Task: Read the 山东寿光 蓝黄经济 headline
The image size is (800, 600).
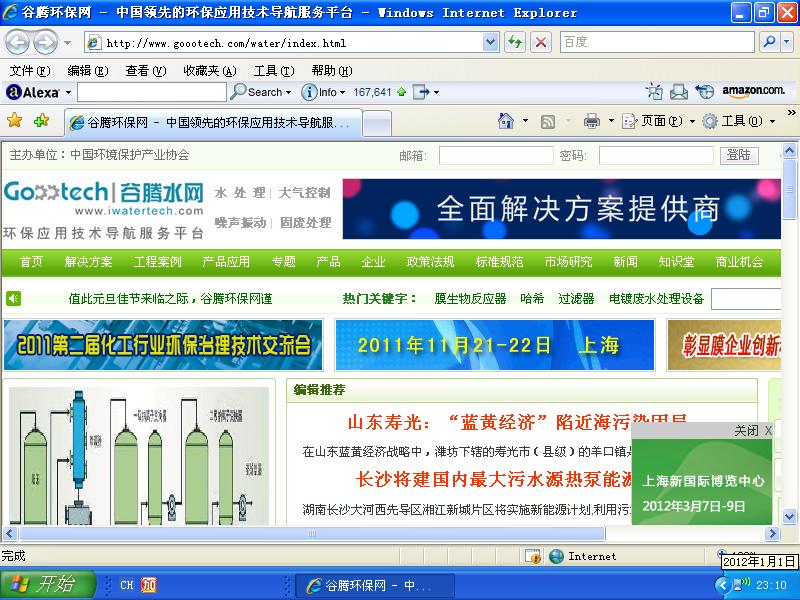Action: [x=516, y=422]
